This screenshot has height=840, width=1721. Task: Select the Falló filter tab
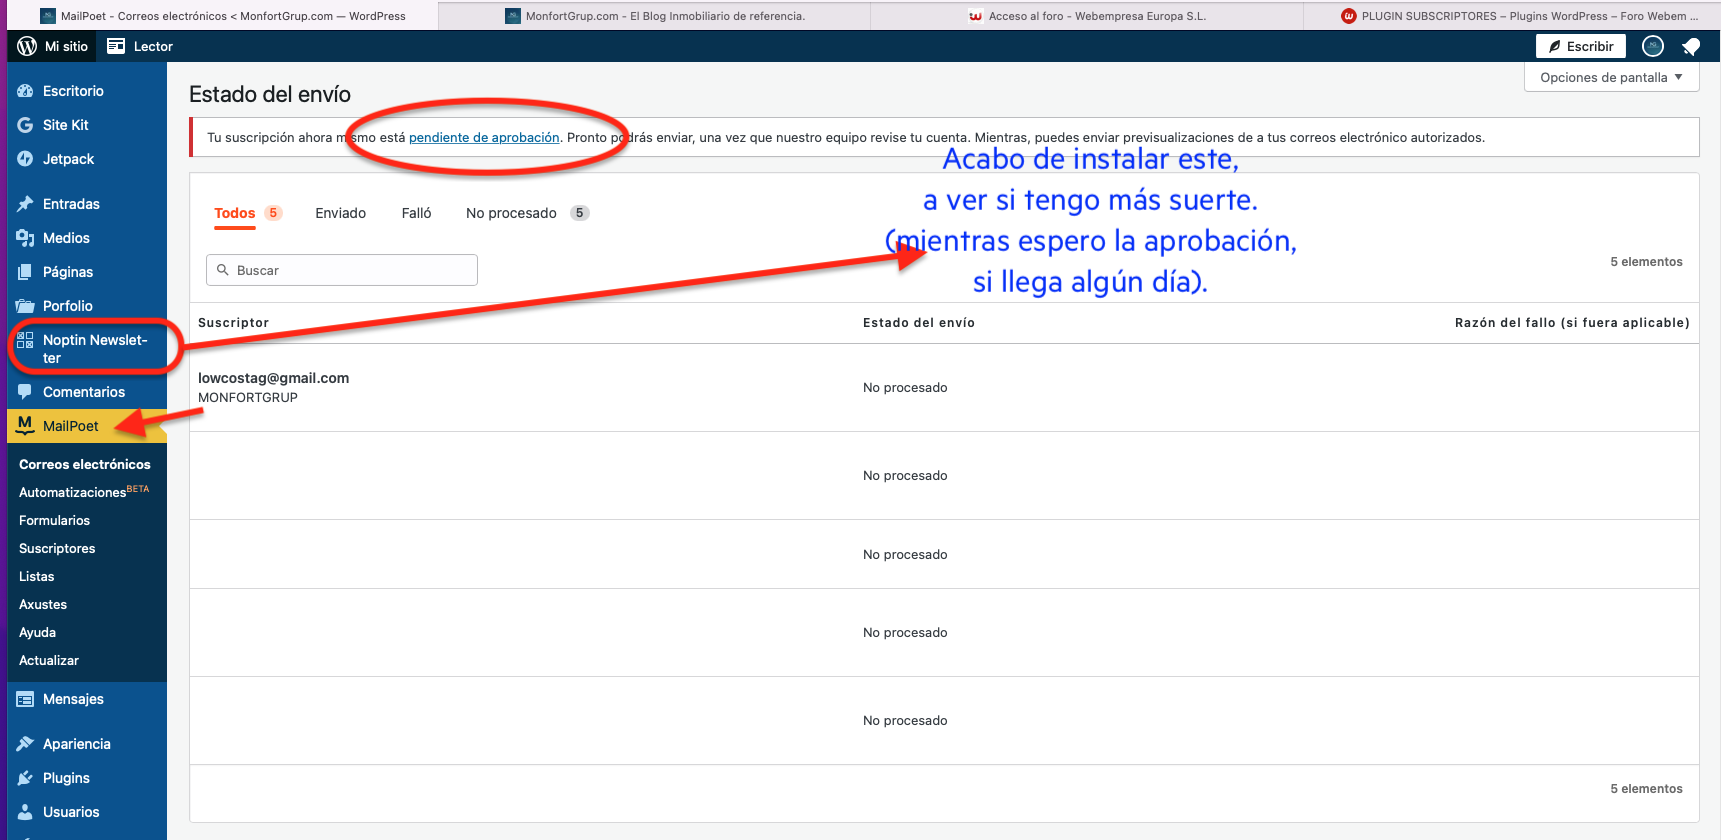[x=417, y=213]
